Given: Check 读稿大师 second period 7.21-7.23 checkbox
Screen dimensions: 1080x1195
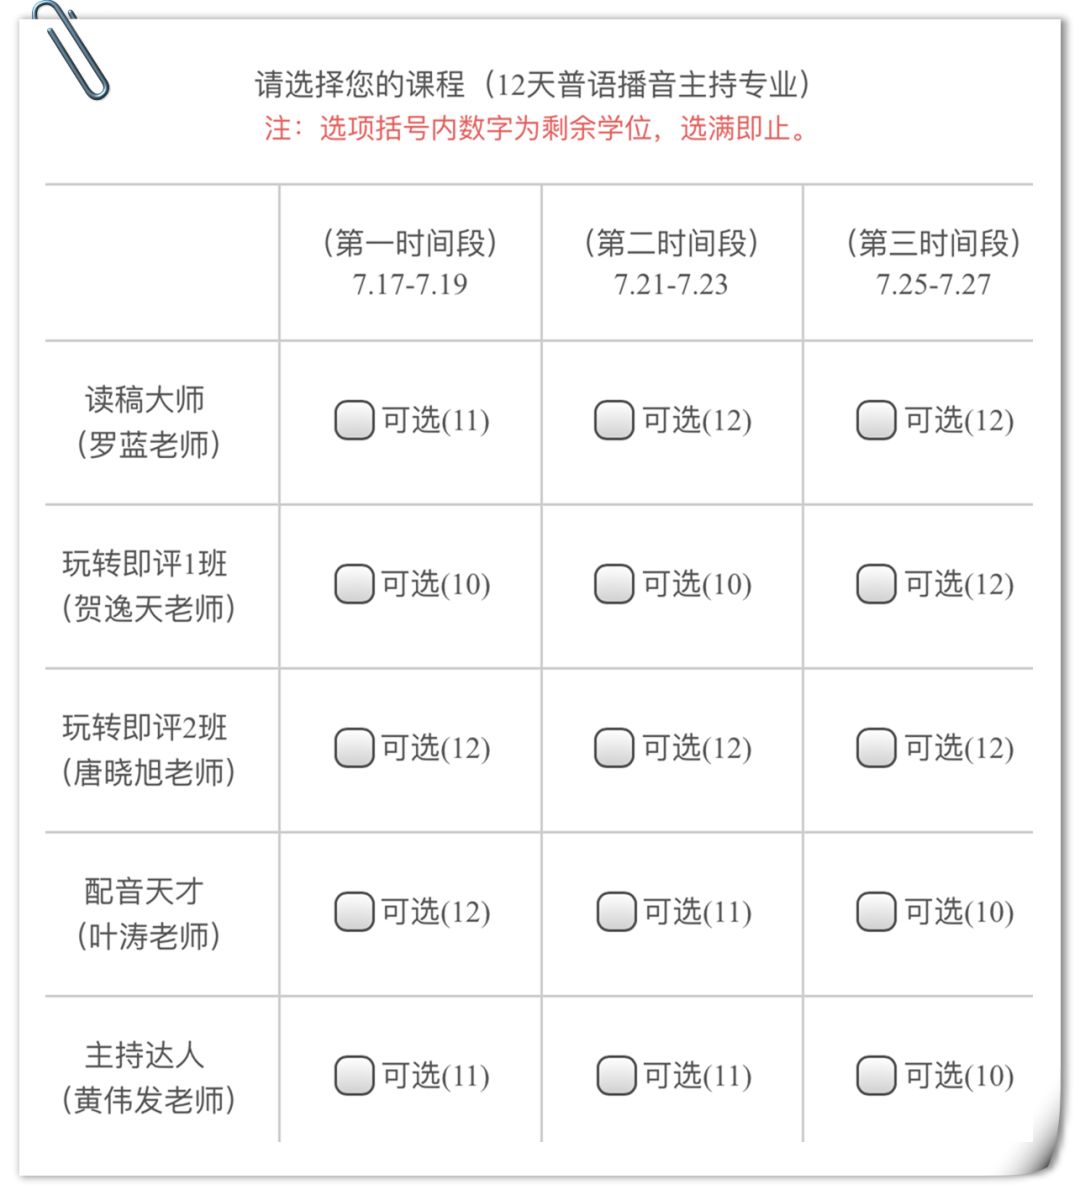Looking at the screenshot, I should 614,420.
